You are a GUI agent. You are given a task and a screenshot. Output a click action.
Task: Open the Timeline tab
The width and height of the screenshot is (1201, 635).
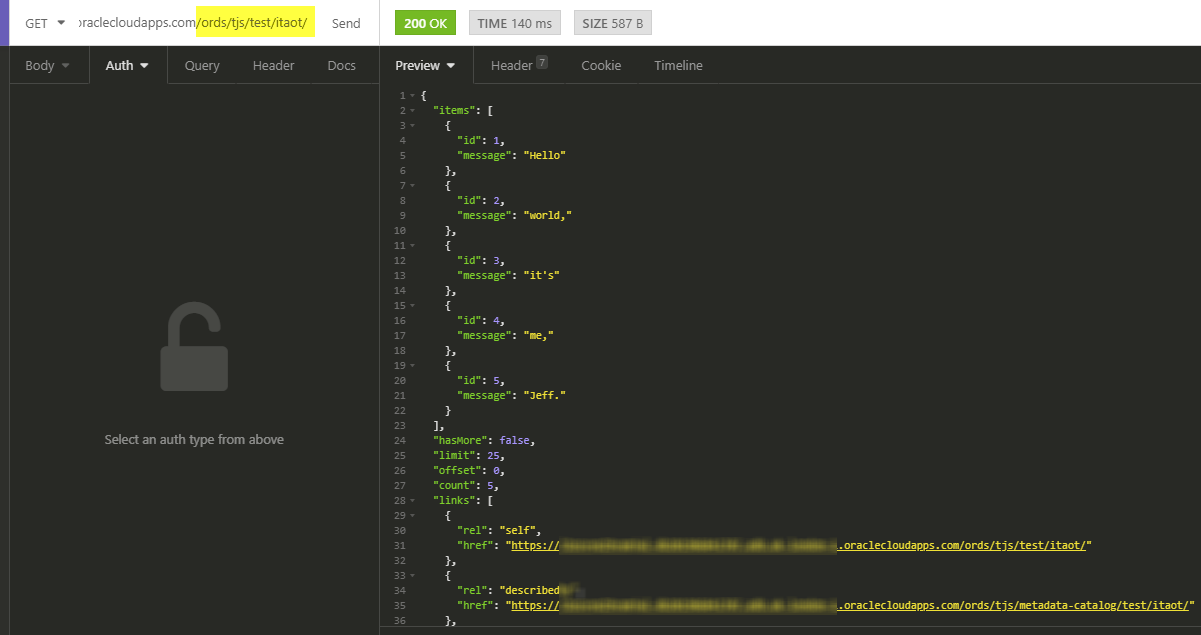click(678, 65)
